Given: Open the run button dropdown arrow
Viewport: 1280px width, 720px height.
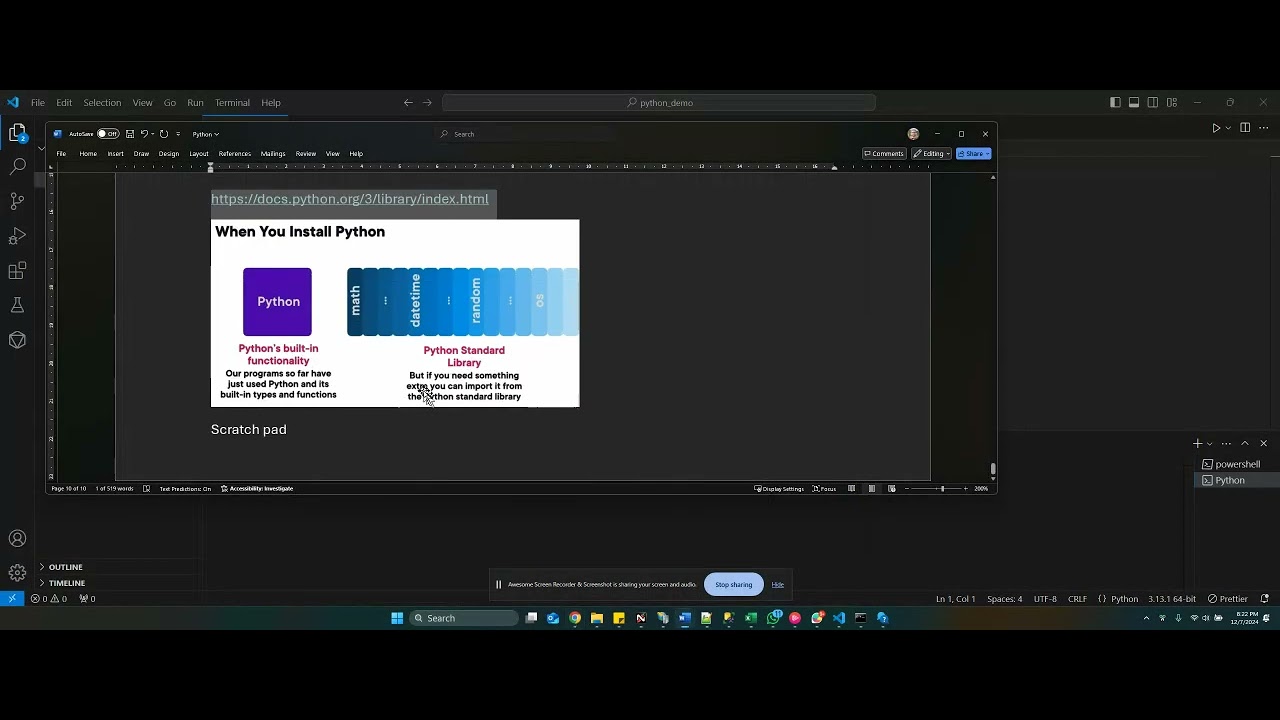Looking at the screenshot, I should pos(1229,128).
